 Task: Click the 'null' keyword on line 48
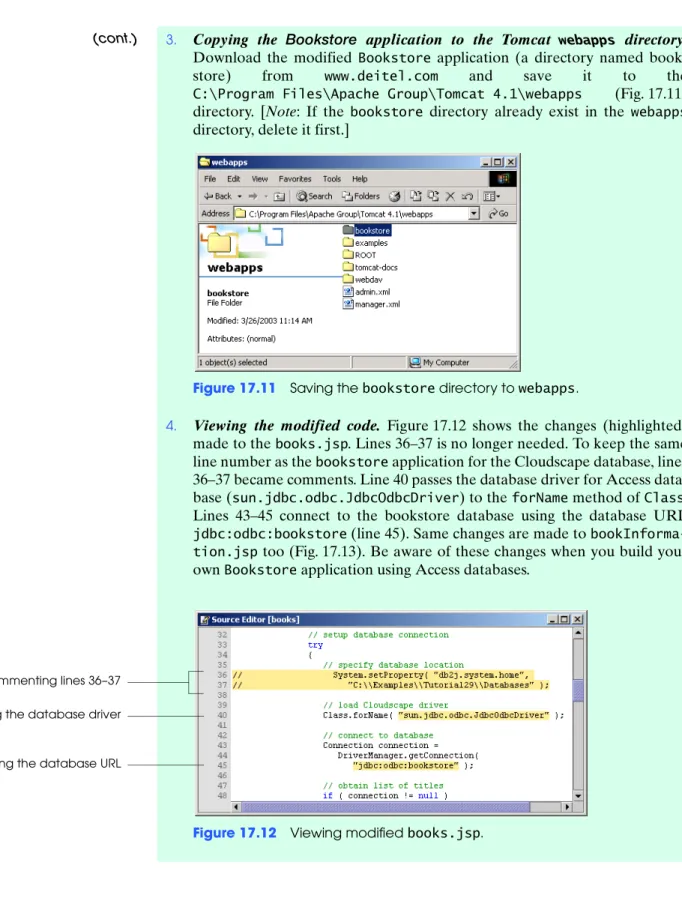pyautogui.click(x=428, y=796)
